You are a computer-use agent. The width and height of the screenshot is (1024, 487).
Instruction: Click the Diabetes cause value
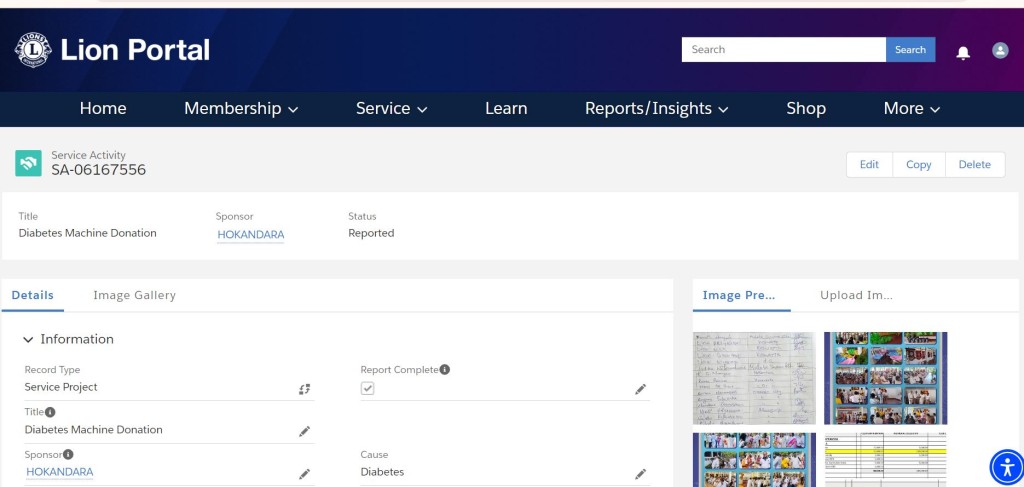coord(382,472)
